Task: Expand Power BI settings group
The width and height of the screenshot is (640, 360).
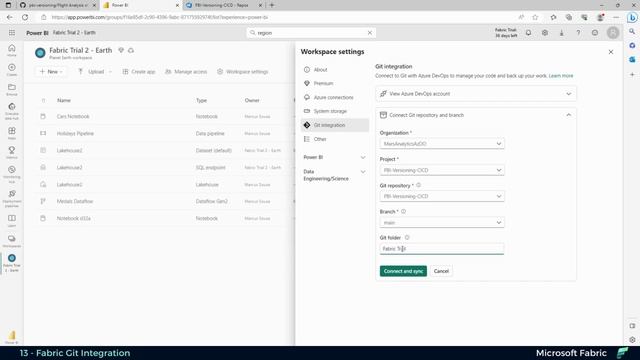Action: [x=334, y=157]
